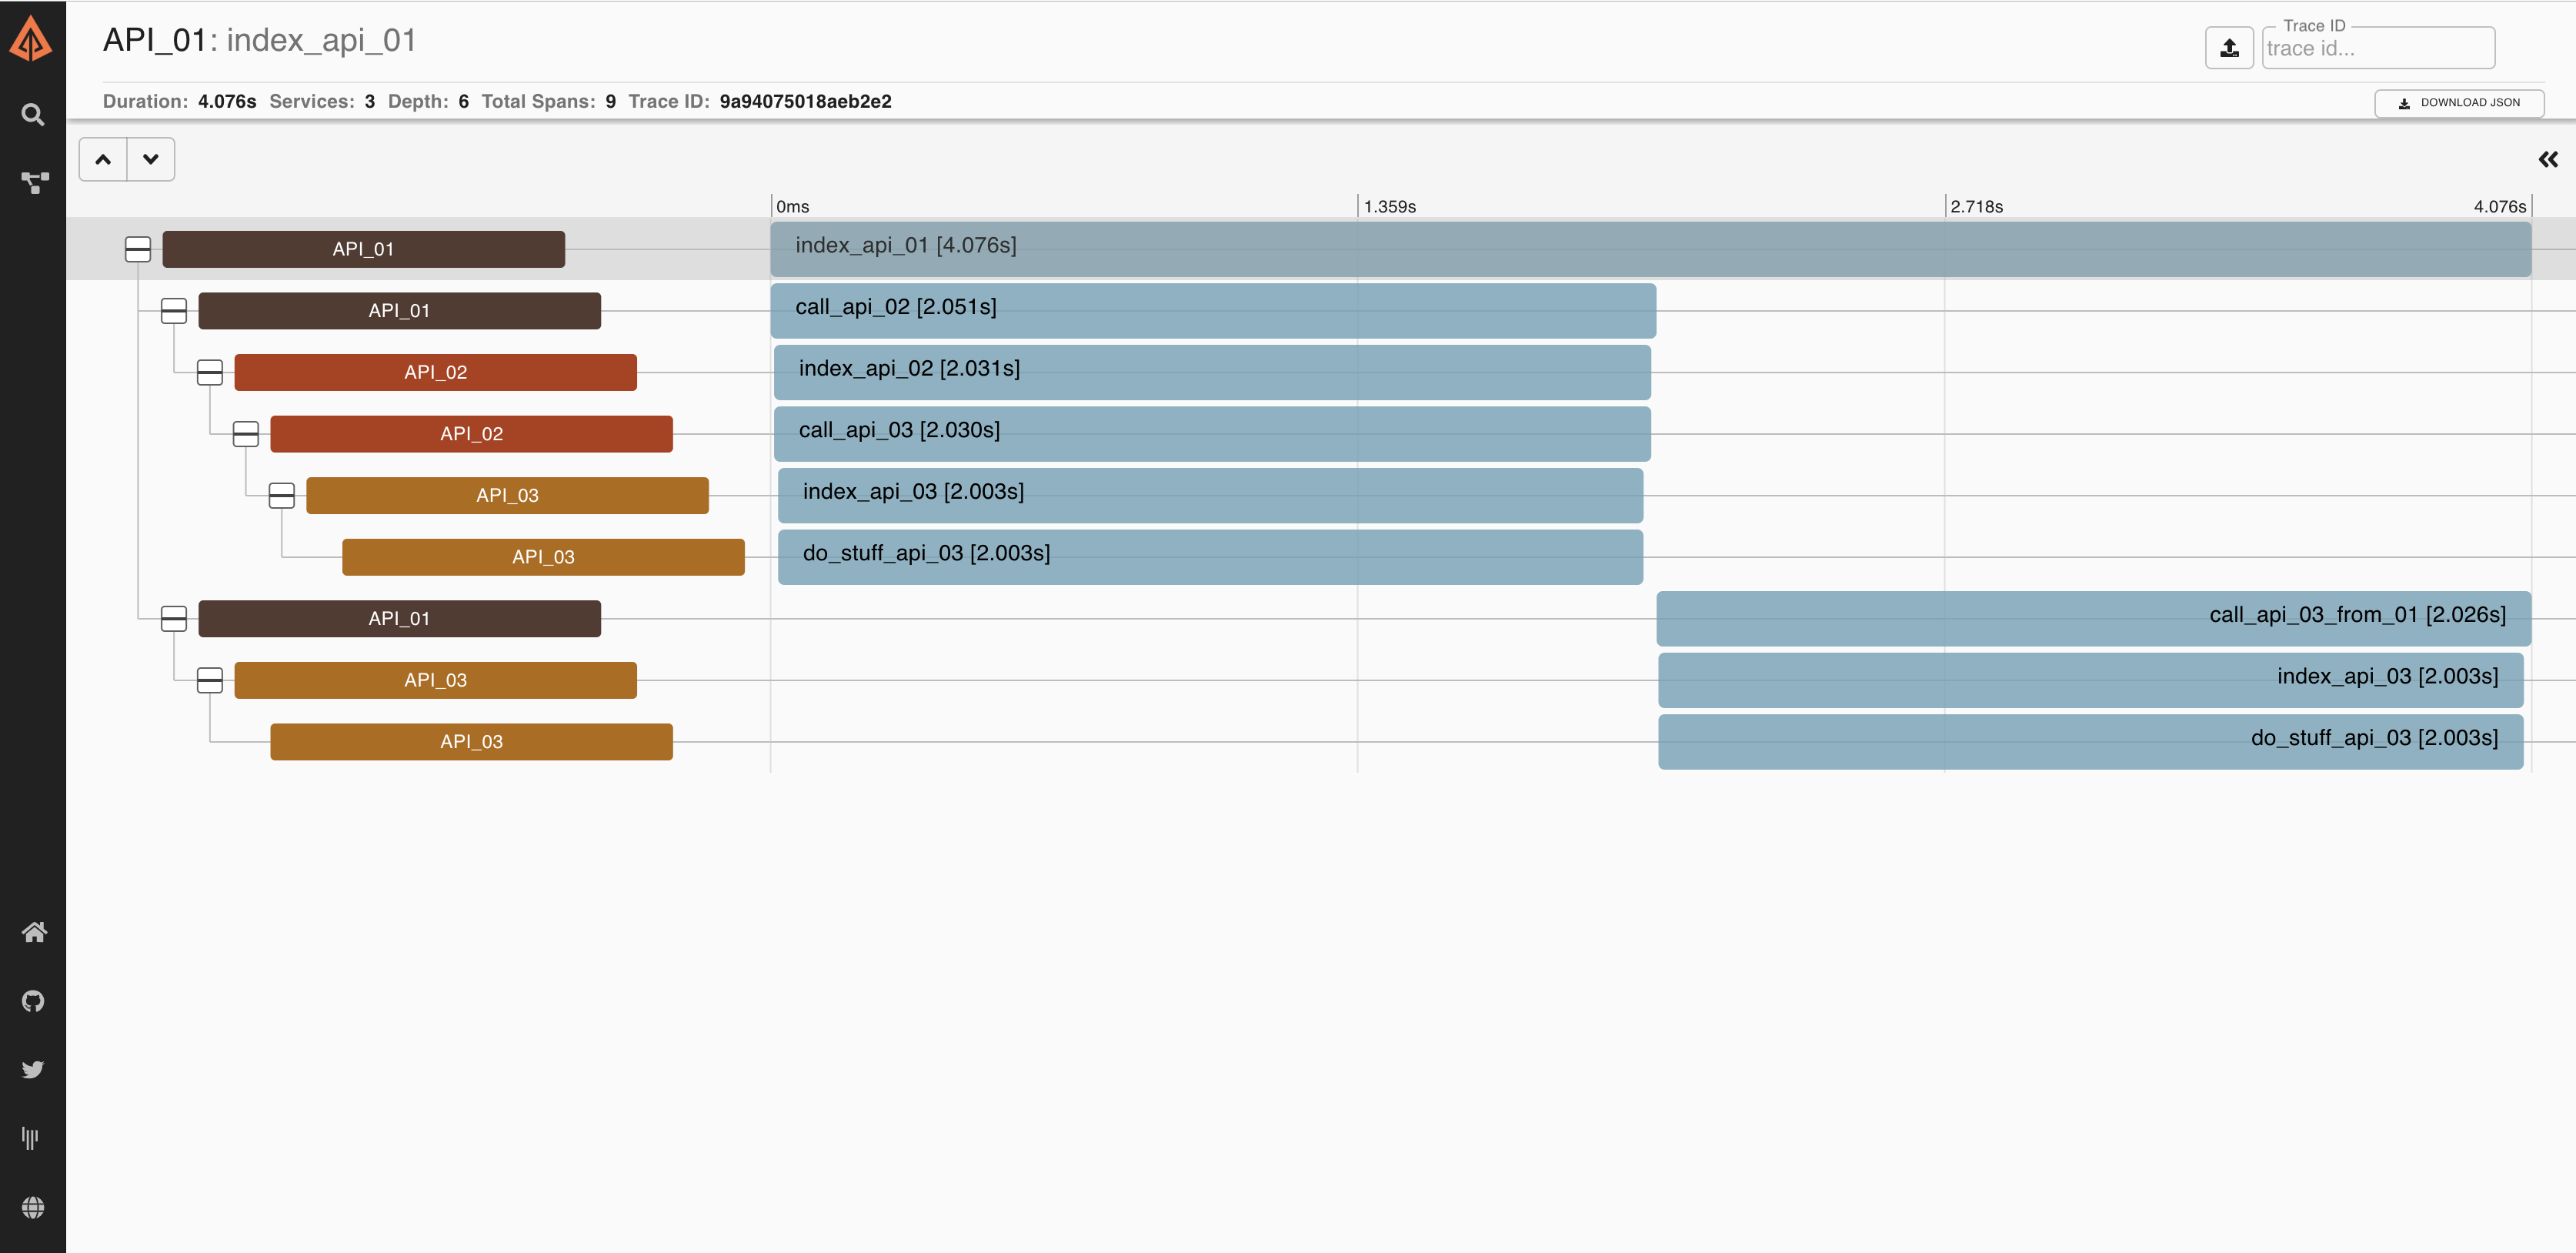Select the call_api_02 span bar
Image resolution: width=2576 pixels, height=1253 pixels.
click(1212, 310)
